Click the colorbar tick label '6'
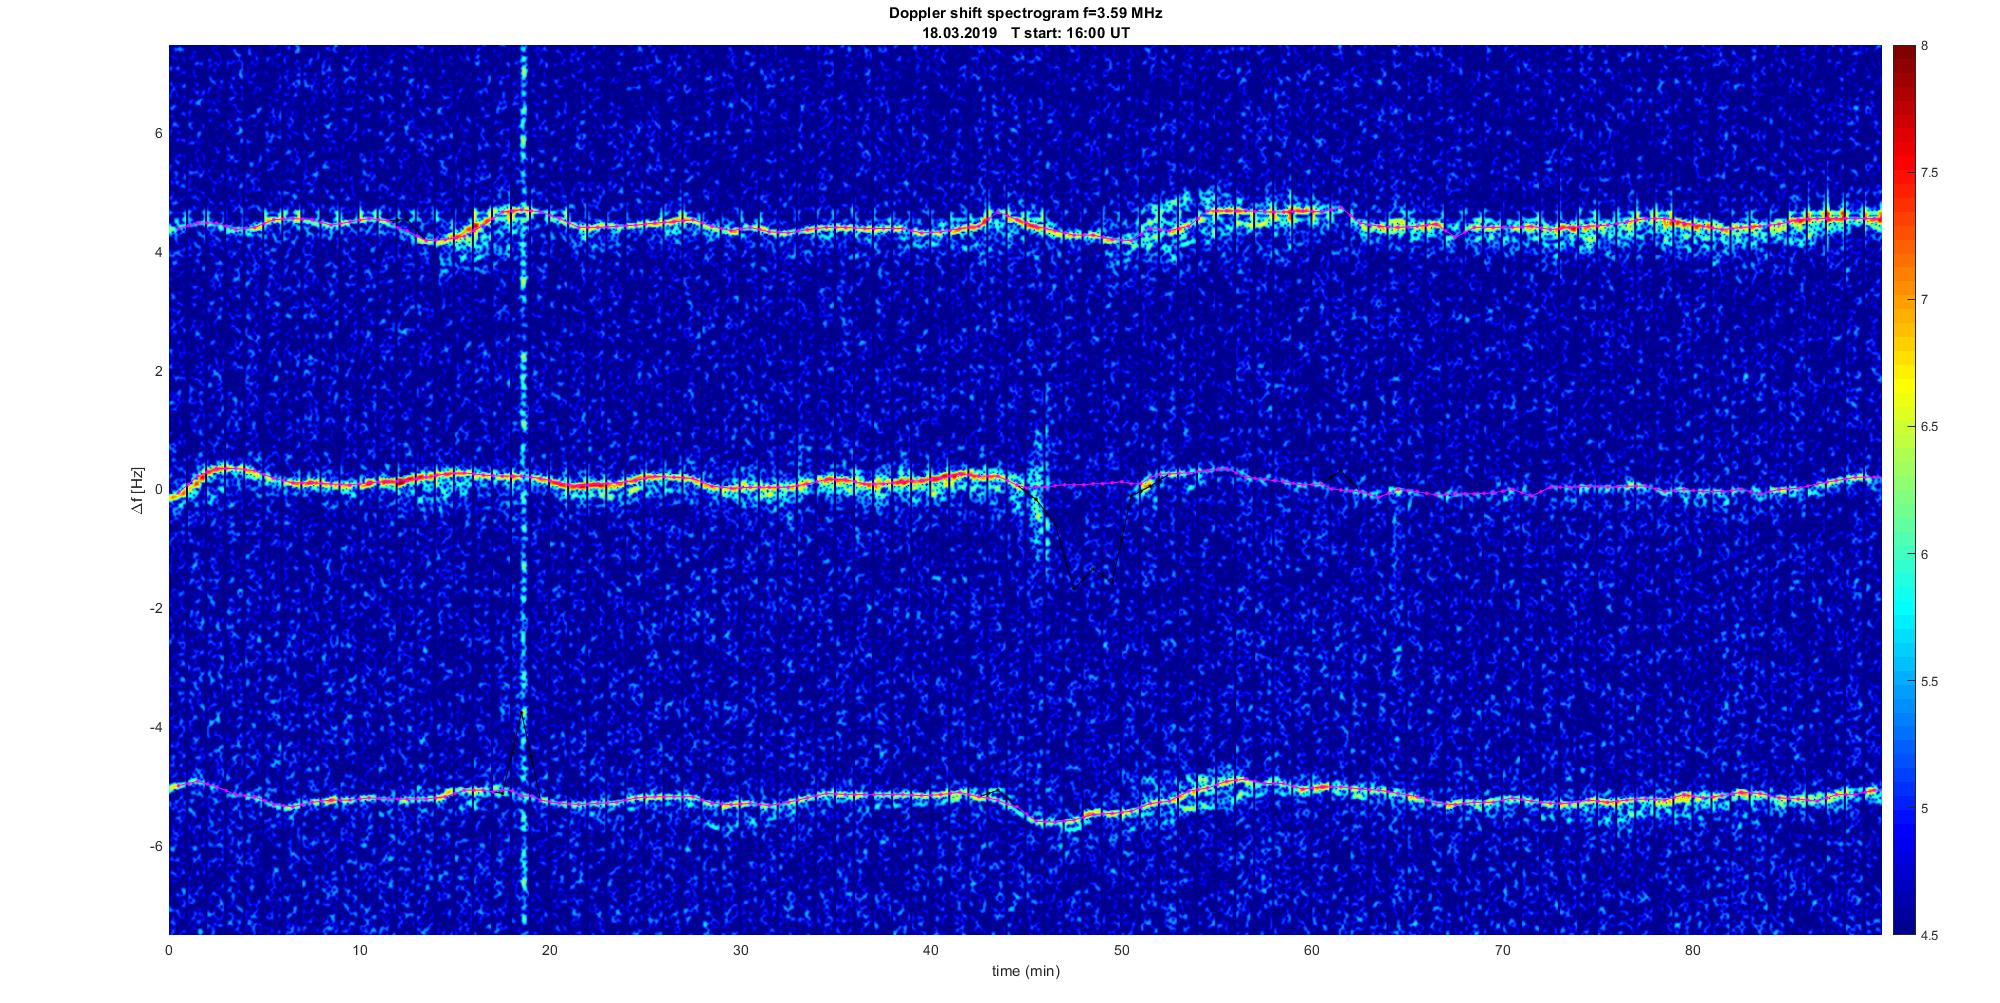The image size is (2000, 1003). tap(1924, 554)
